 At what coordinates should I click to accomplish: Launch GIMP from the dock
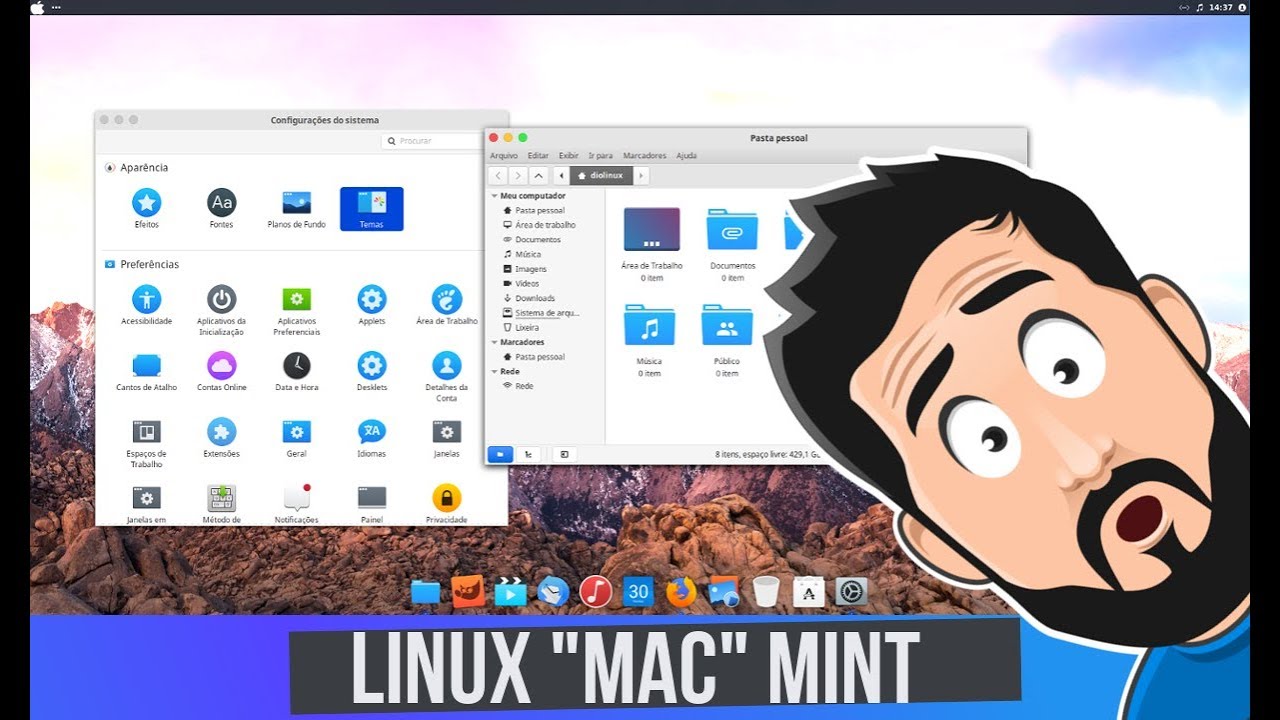468,592
